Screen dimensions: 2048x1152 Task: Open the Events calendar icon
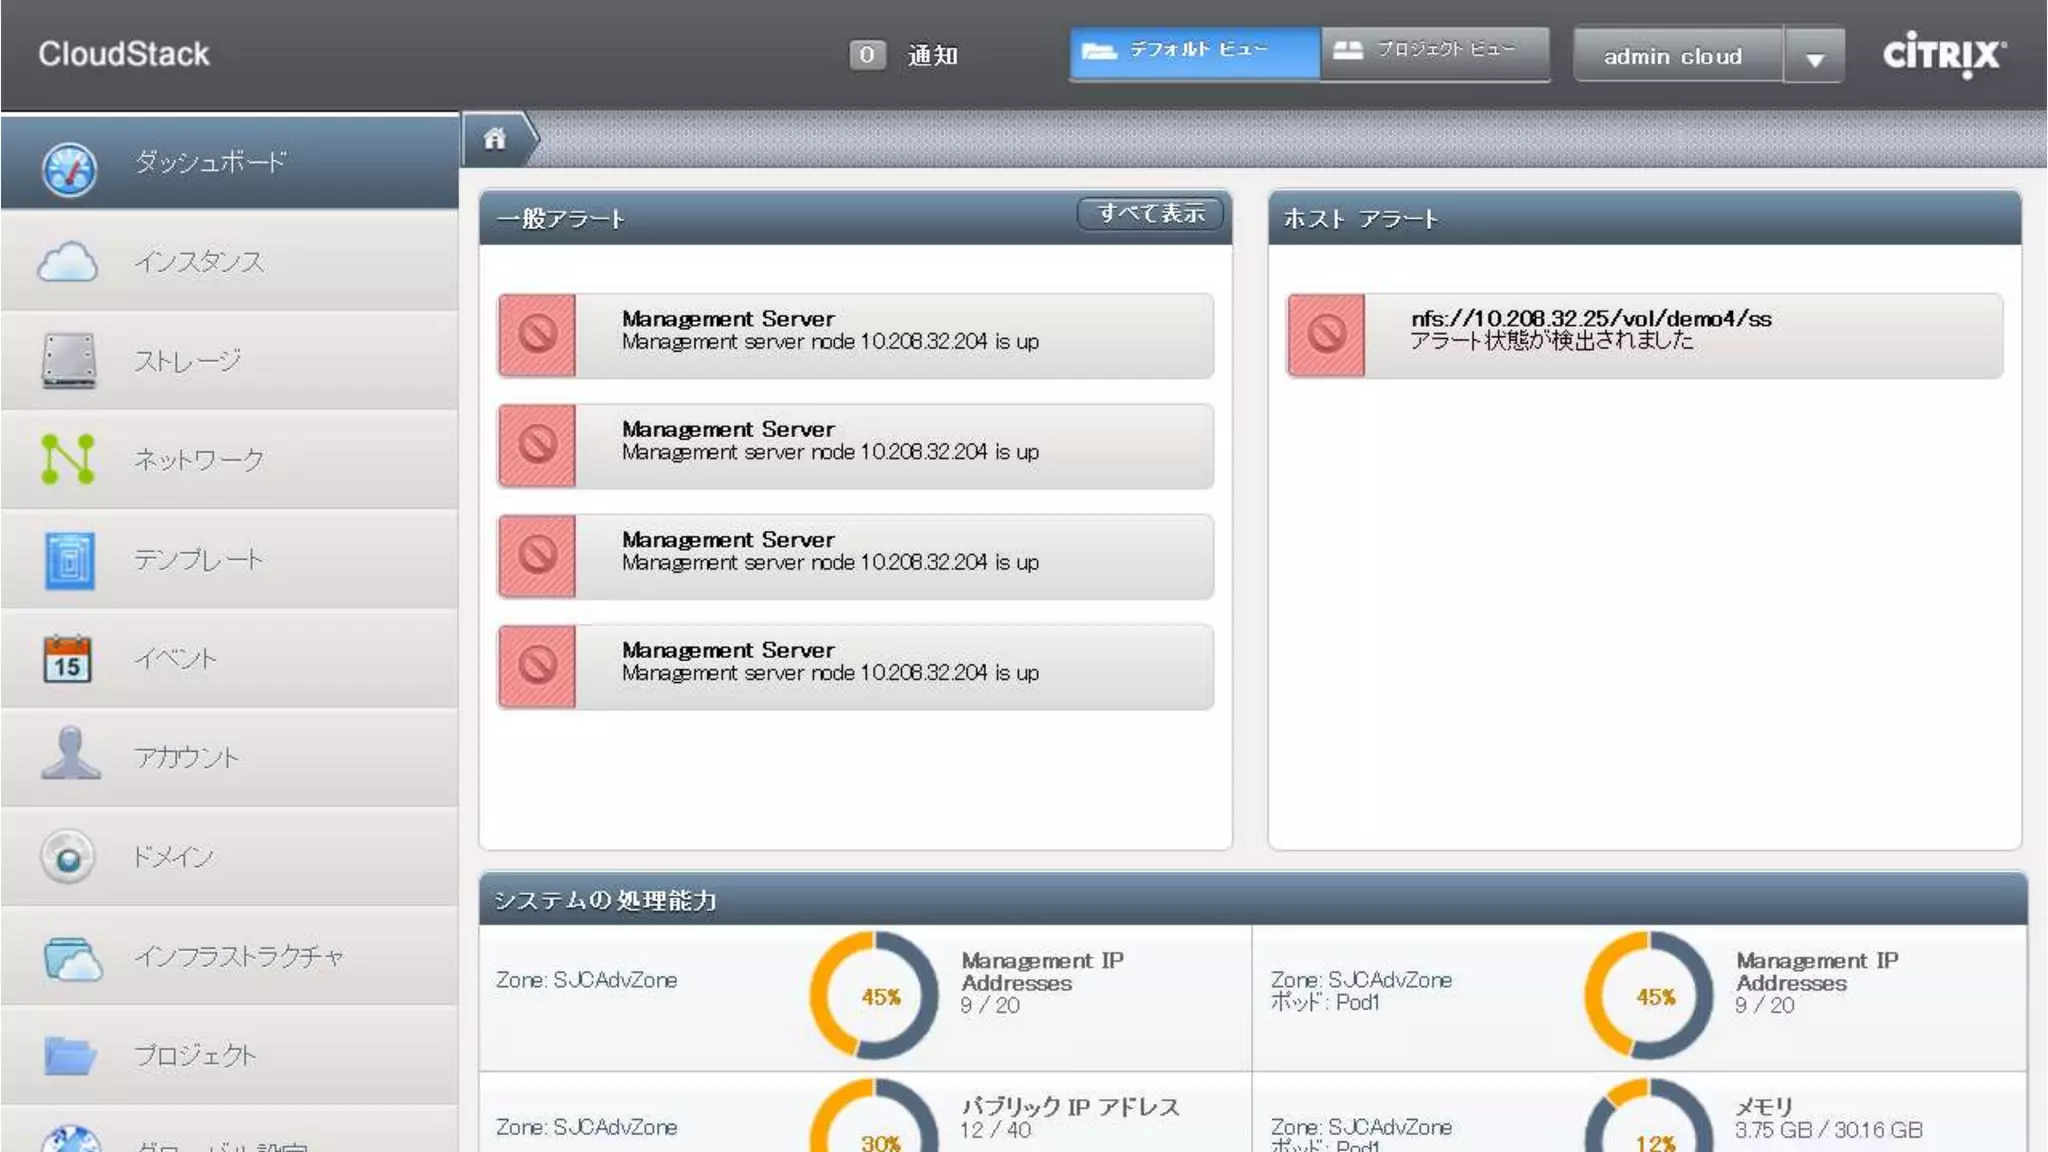[67, 659]
